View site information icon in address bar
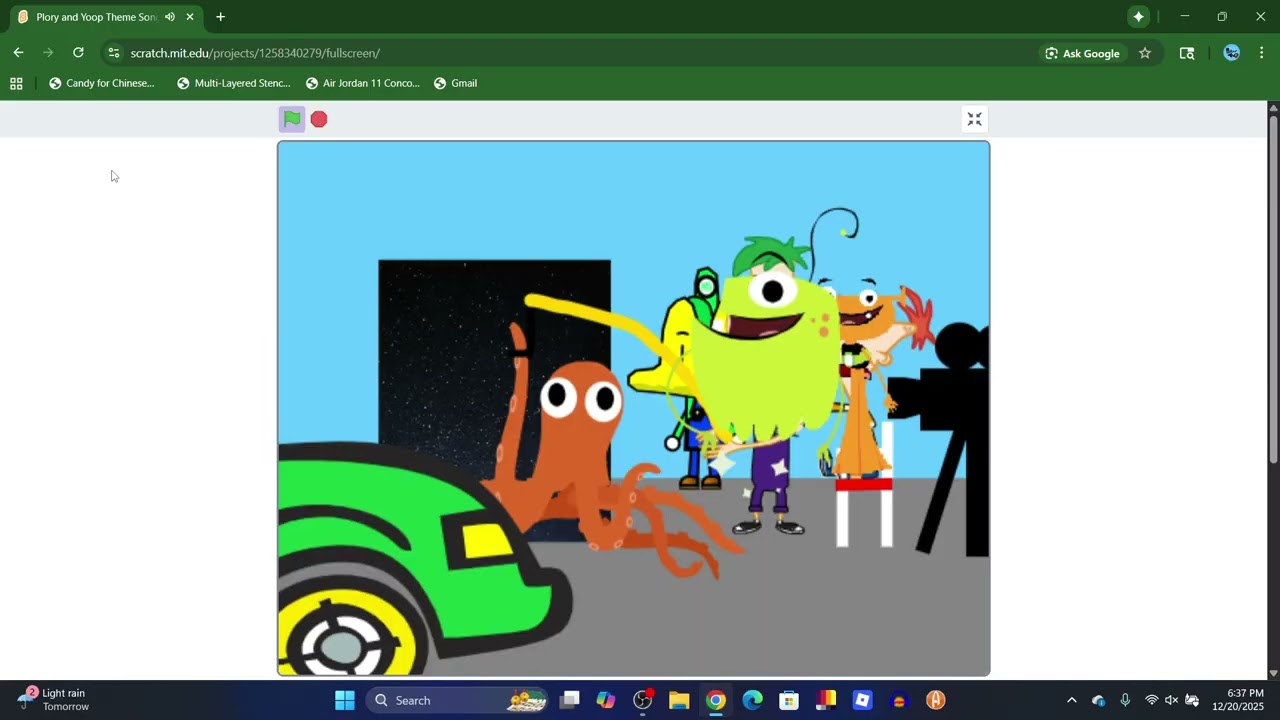 click(x=114, y=53)
